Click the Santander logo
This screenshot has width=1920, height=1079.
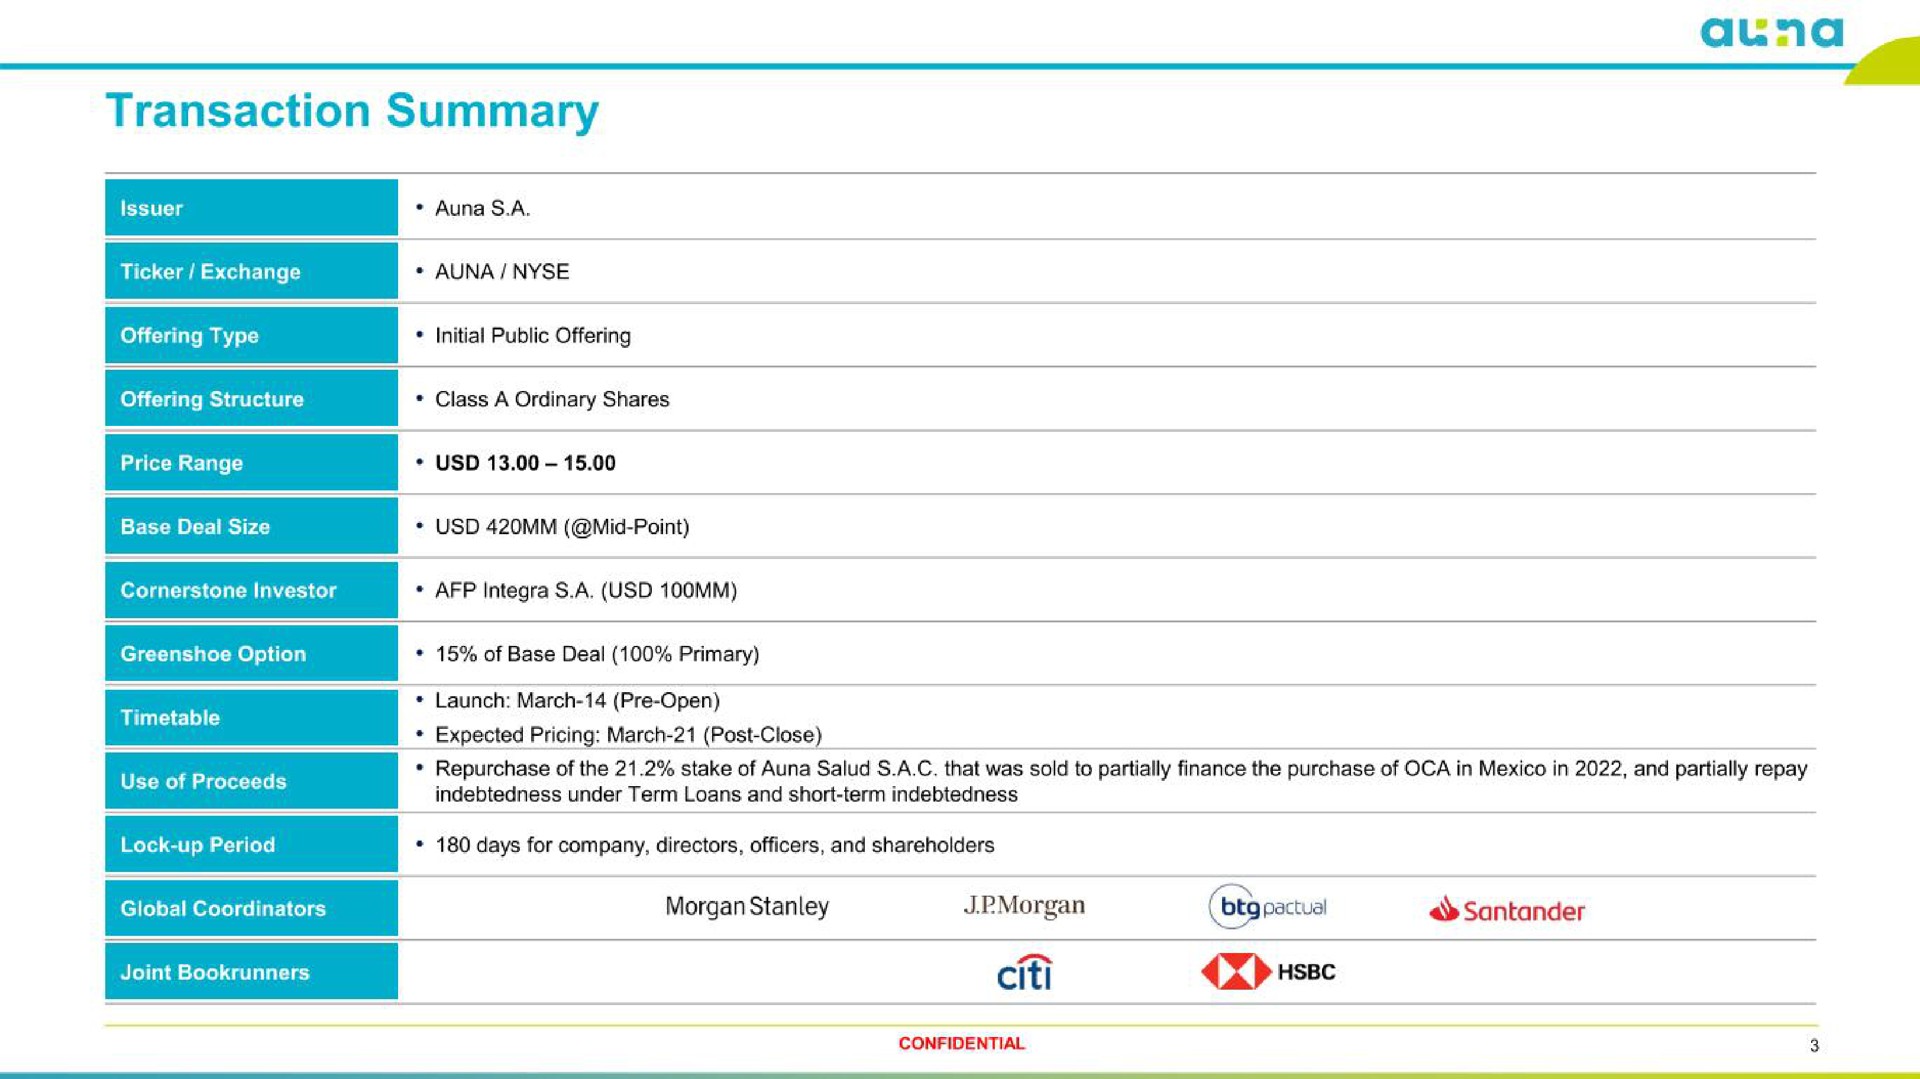(x=1507, y=910)
